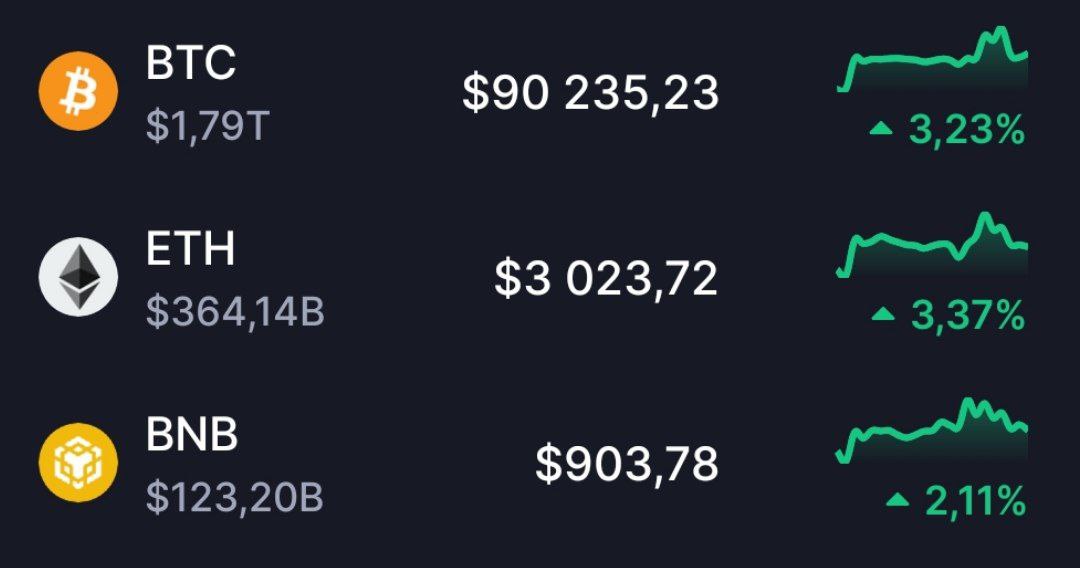Click the BTC market cap $1,79T
This screenshot has width=1080, height=568.
(208, 127)
